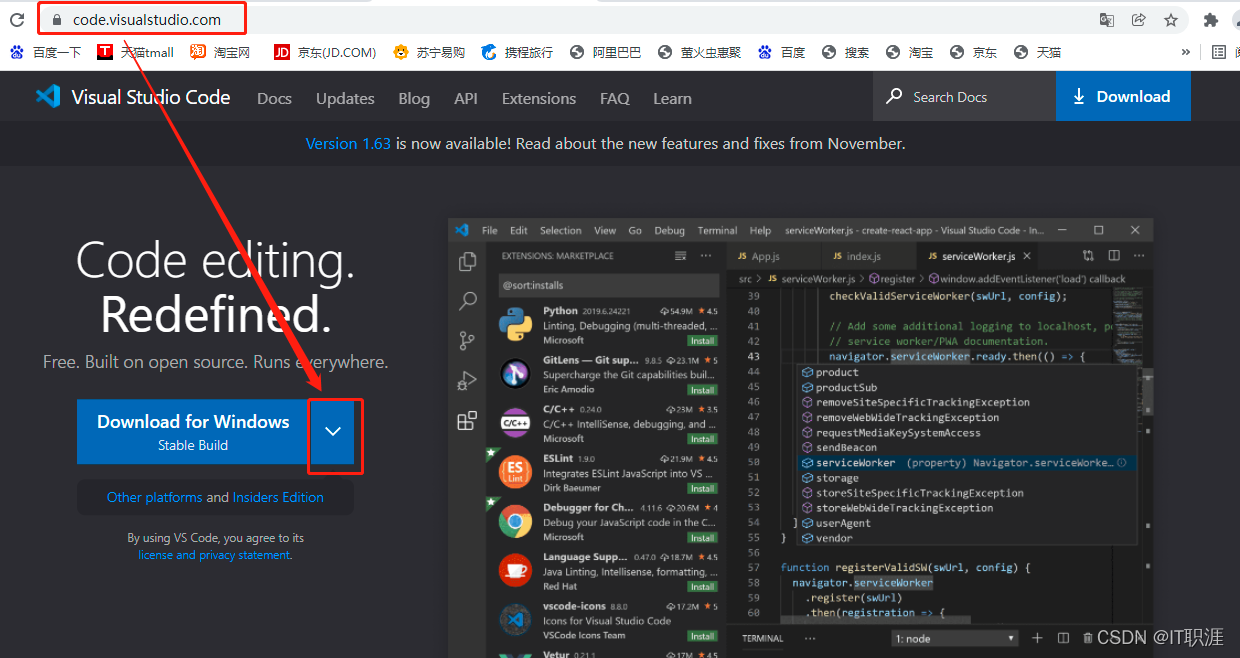Open the Extensions navigation item
The height and width of the screenshot is (658, 1240).
(x=539, y=98)
